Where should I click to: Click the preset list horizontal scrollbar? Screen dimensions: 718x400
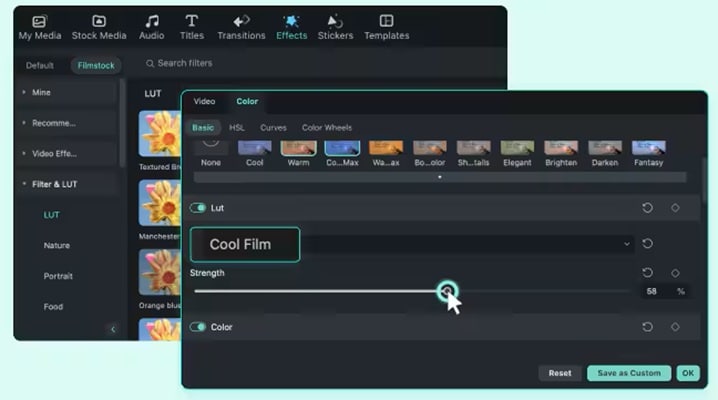(x=440, y=177)
